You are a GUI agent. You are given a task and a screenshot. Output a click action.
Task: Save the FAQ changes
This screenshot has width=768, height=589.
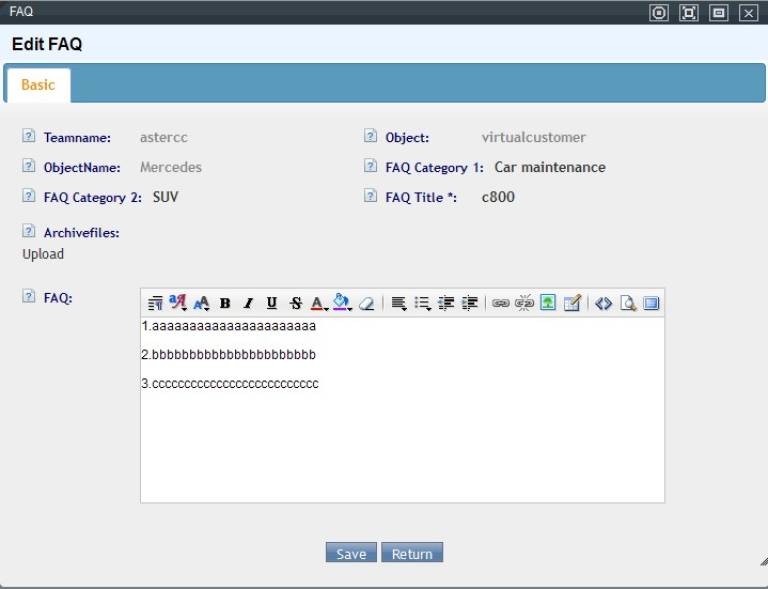351,553
